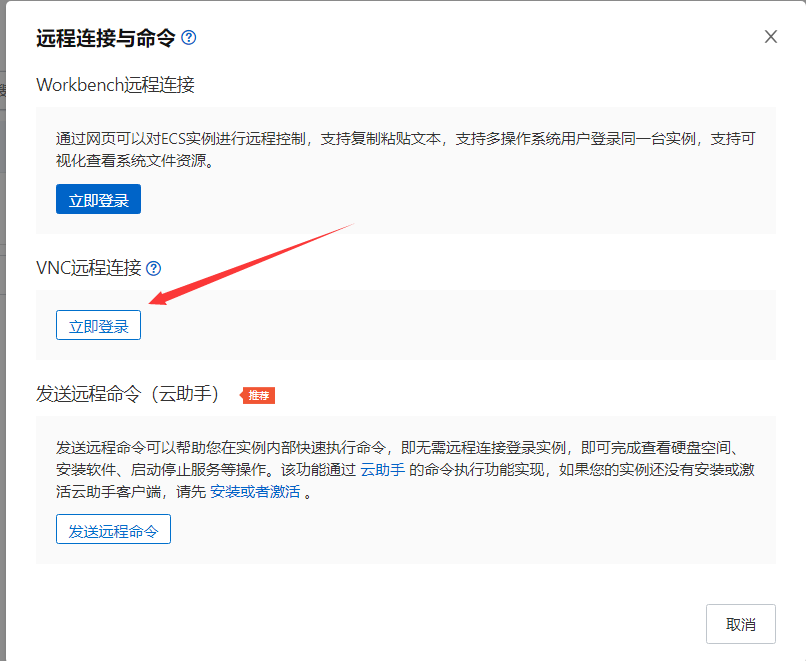The width and height of the screenshot is (806, 661).
Task: Select the Workbench远程连接 section heading
Action: coord(116,85)
